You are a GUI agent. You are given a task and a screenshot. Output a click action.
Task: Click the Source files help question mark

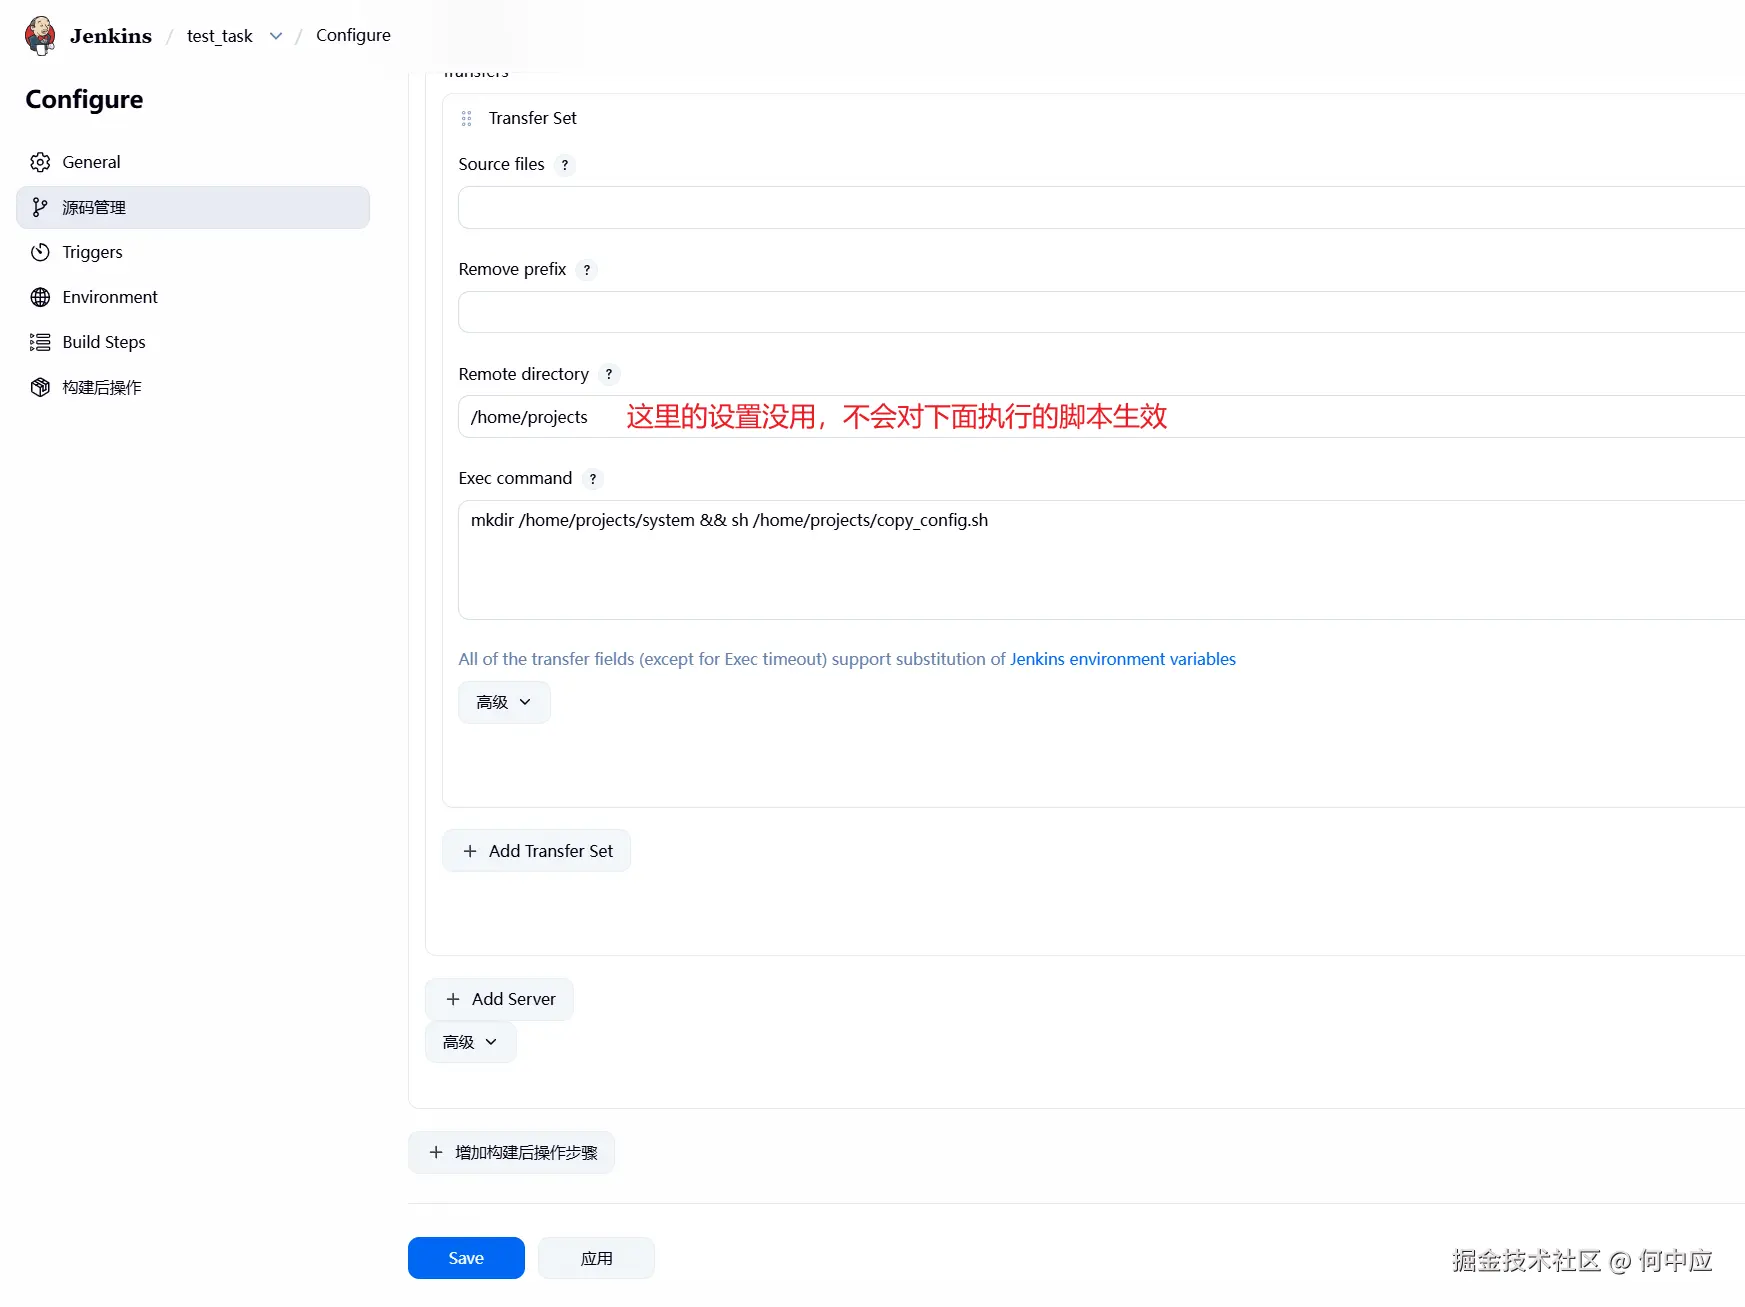[565, 165]
